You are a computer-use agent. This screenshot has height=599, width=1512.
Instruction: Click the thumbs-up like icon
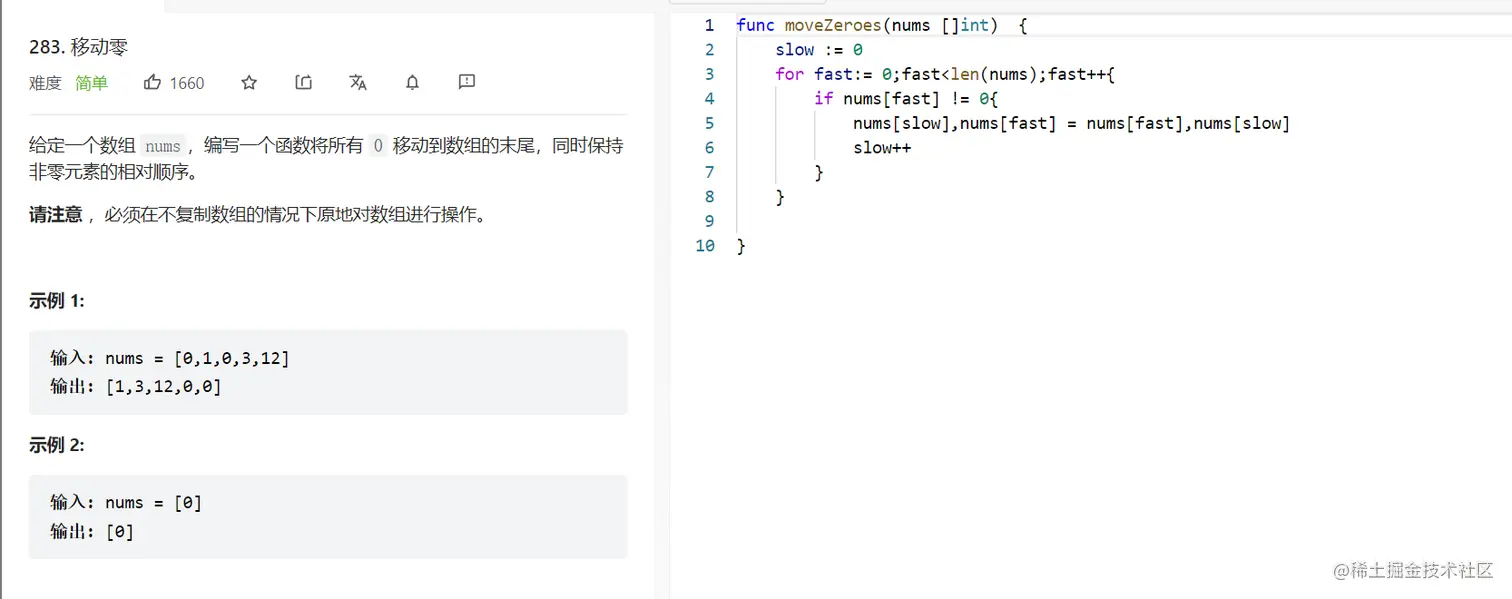click(x=152, y=82)
